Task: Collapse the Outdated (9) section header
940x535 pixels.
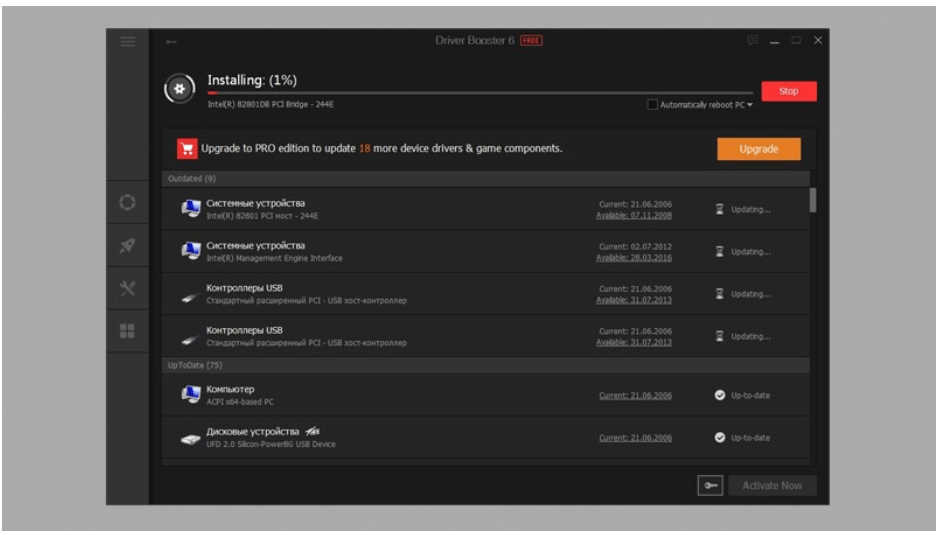Action: pyautogui.click(x=192, y=179)
